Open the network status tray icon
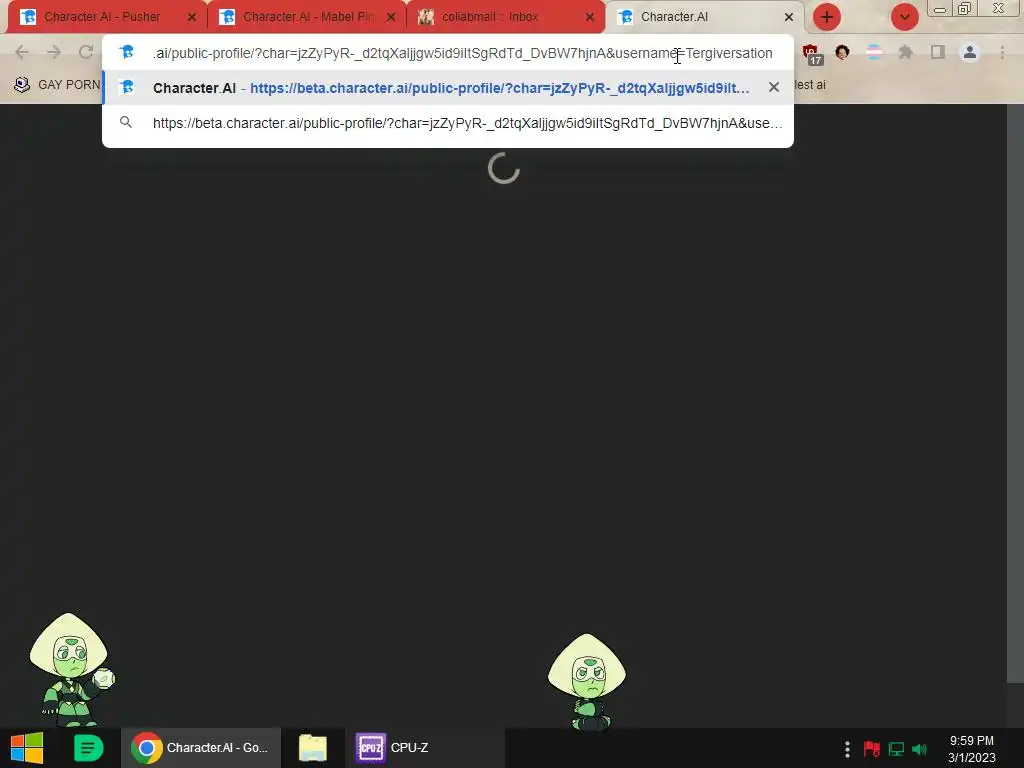Viewport: 1024px width, 768px height. pyautogui.click(x=896, y=749)
